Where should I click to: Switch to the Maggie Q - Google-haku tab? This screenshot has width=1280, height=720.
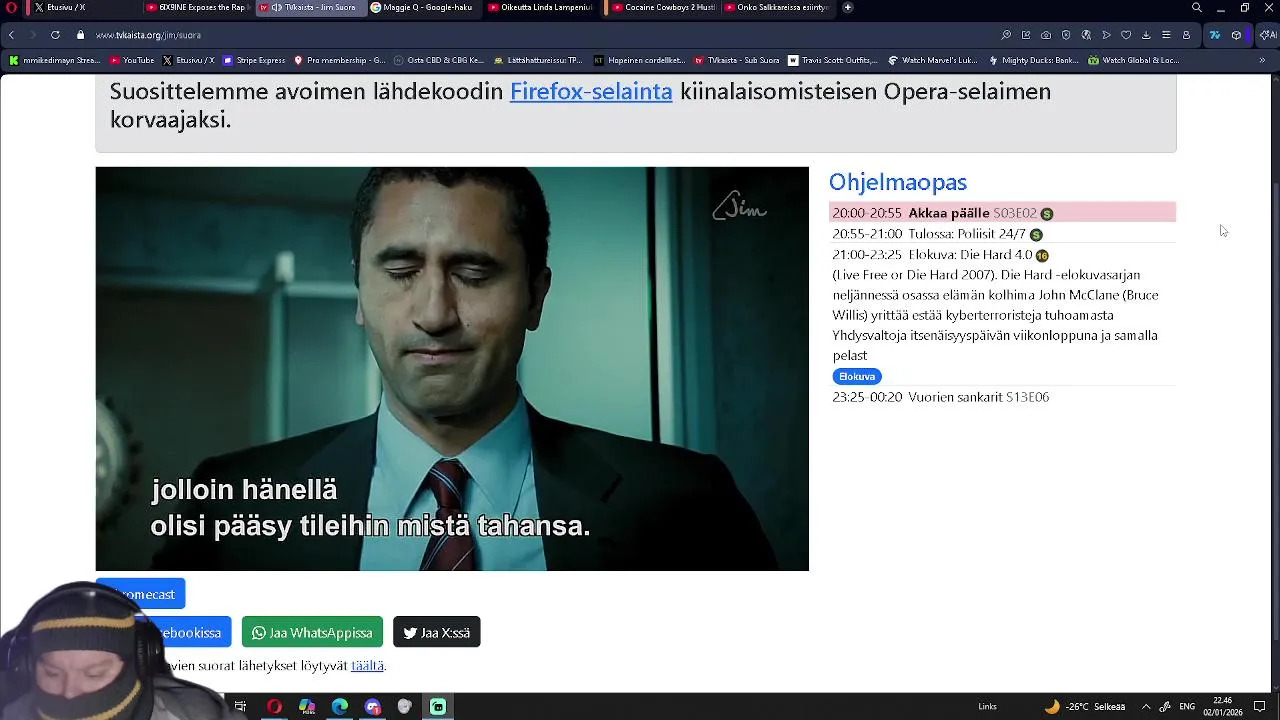pyautogui.click(x=423, y=8)
